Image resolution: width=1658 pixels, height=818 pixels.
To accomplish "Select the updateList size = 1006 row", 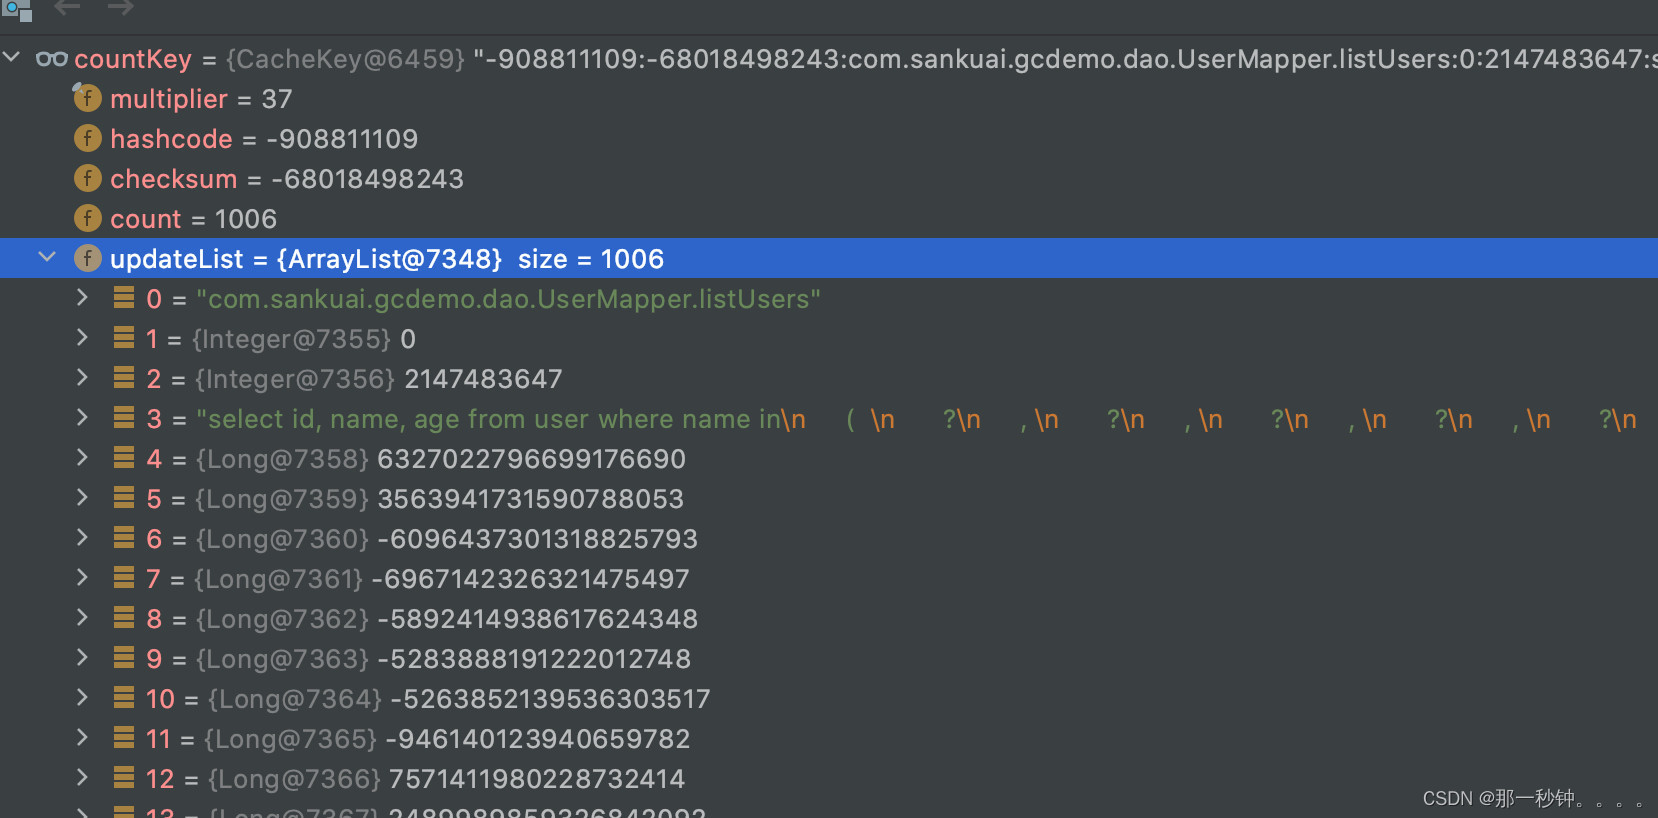I will pyautogui.click(x=829, y=258).
